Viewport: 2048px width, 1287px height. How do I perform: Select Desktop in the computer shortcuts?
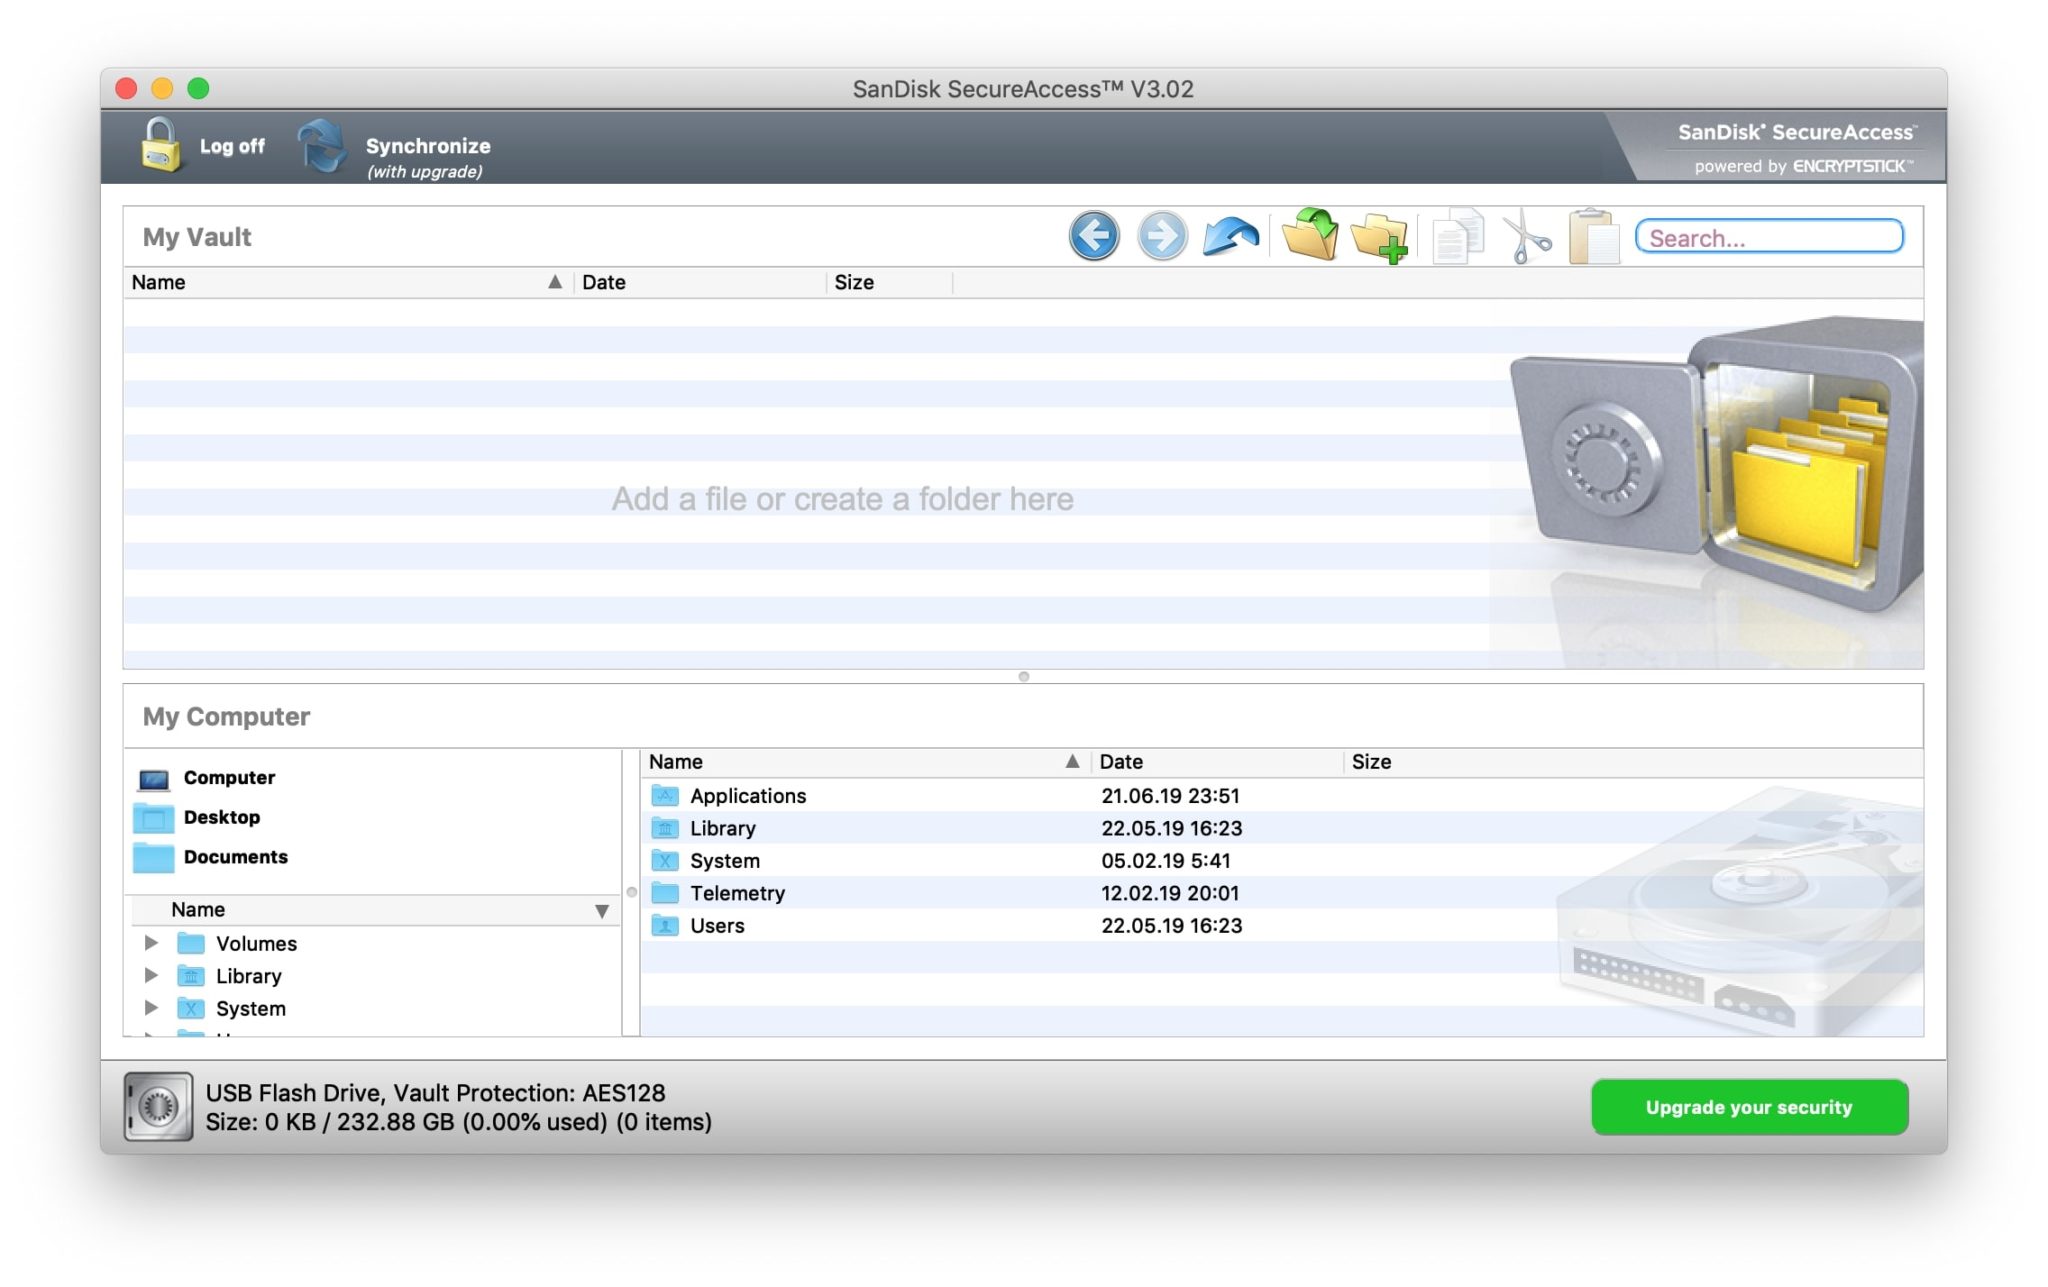[x=221, y=818]
